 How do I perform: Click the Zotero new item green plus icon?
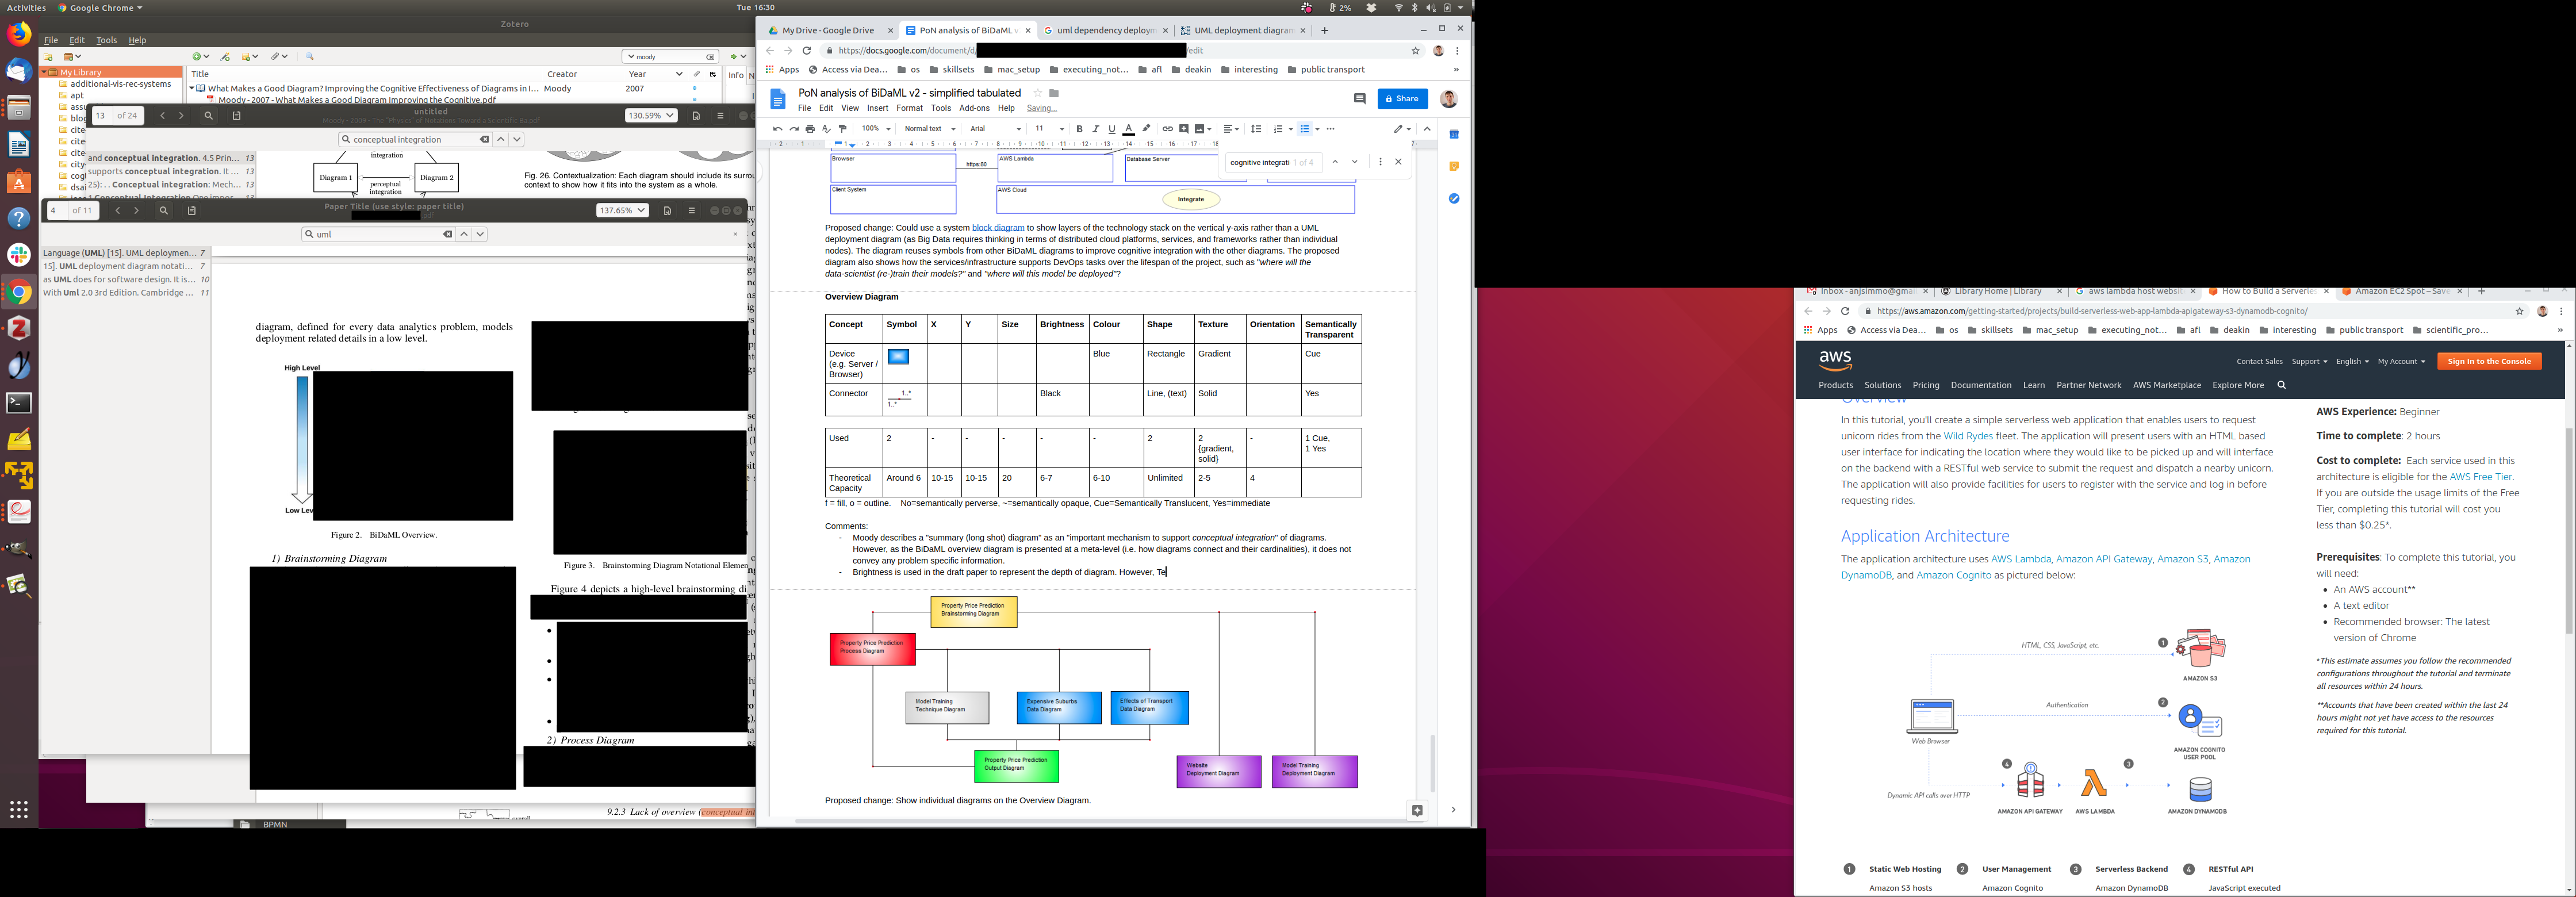[x=198, y=57]
